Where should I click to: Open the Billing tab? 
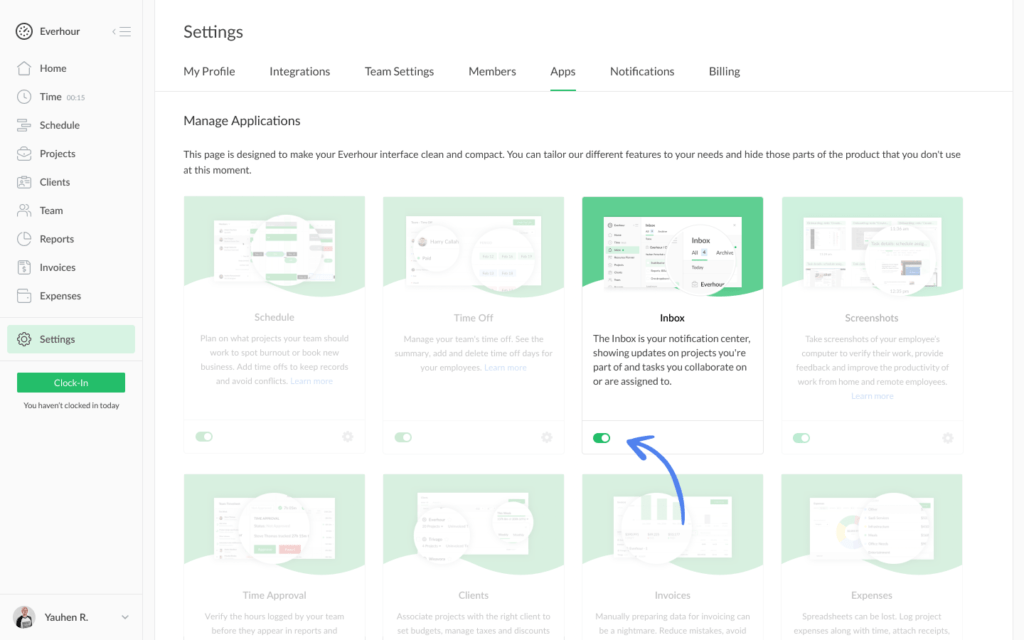(x=724, y=71)
